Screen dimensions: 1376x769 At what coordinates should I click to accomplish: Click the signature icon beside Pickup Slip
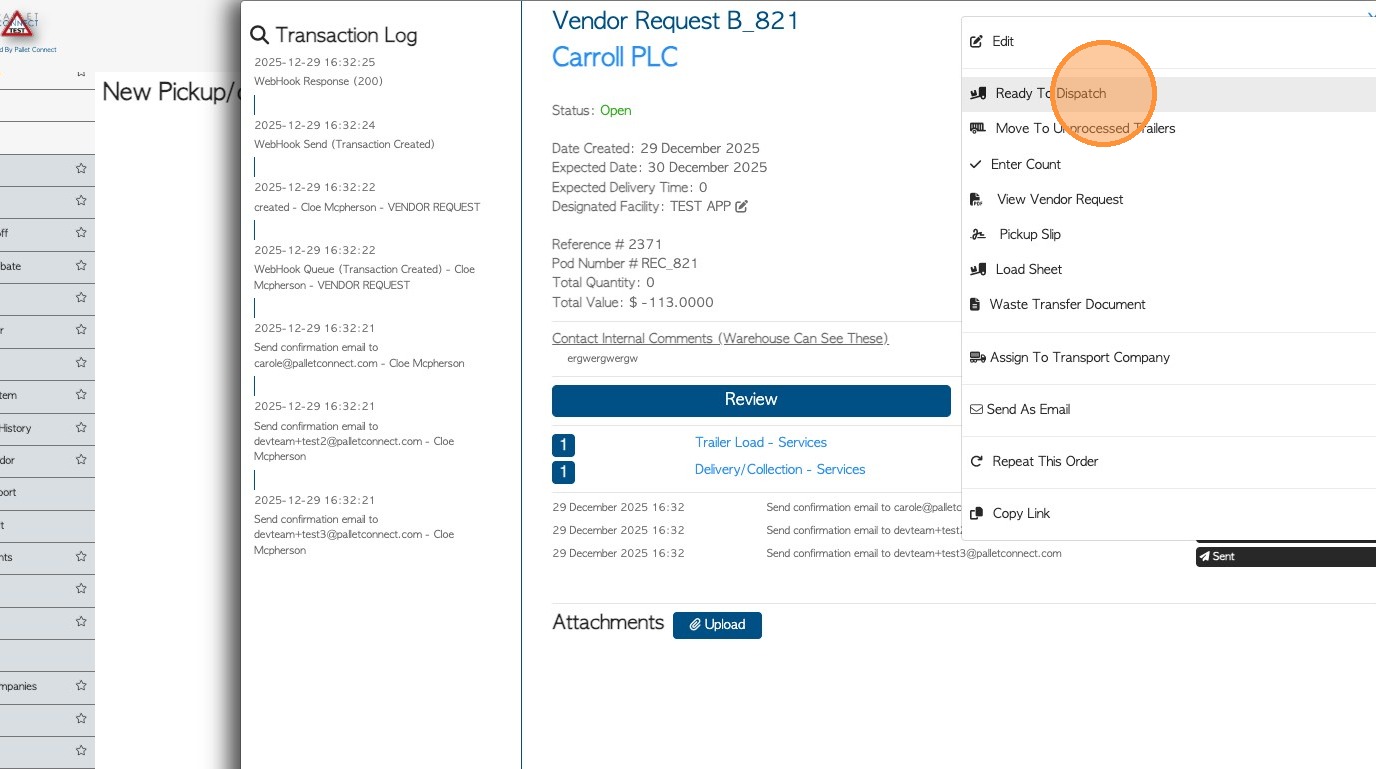pos(978,235)
